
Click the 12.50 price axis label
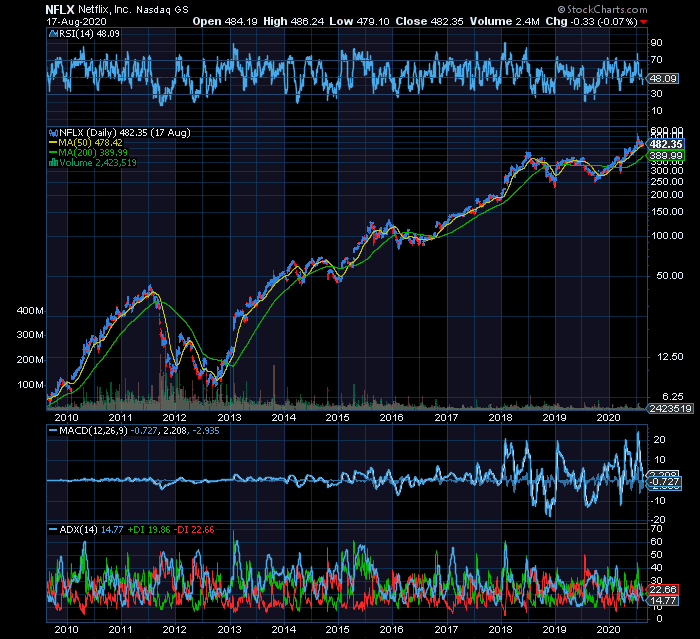(670, 357)
